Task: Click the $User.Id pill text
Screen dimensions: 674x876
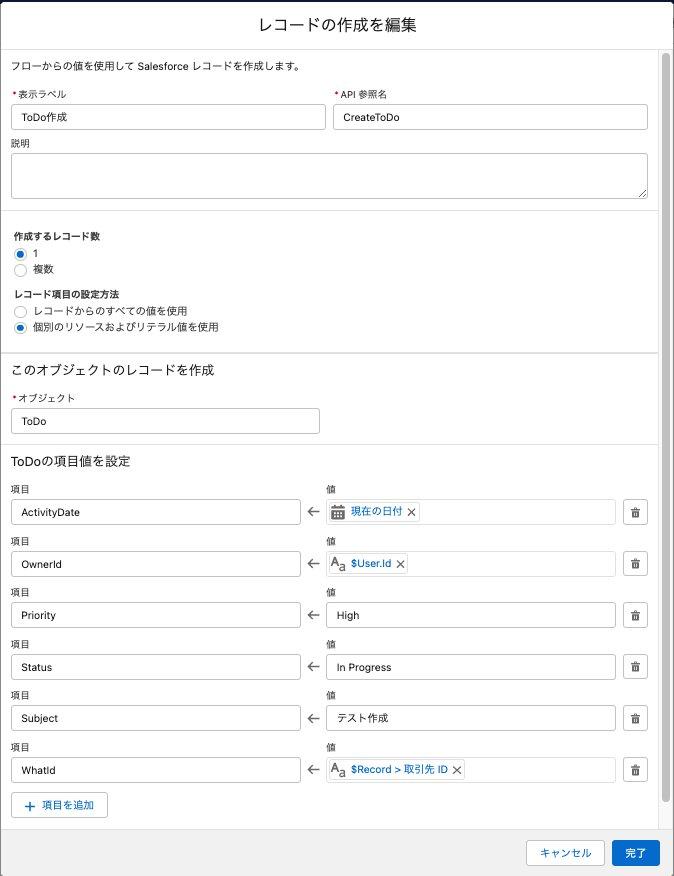Action: click(371, 564)
